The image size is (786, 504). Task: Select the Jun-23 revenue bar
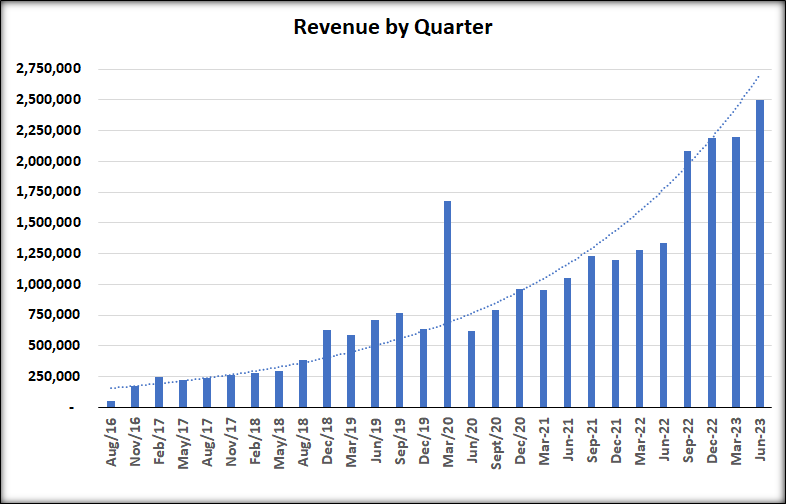[760, 253]
